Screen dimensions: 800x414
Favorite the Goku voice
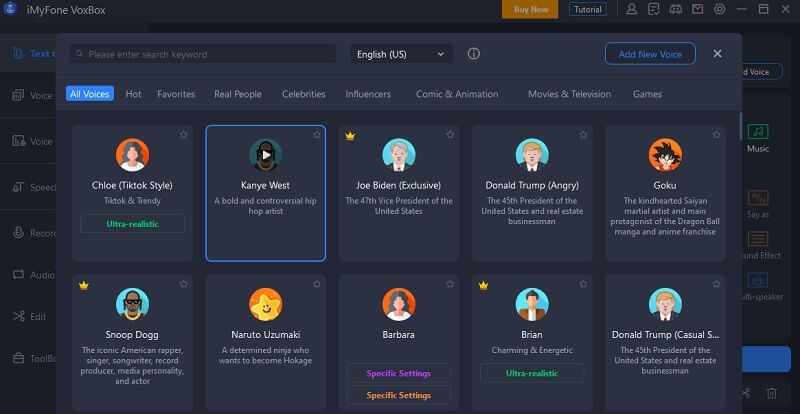coord(716,135)
